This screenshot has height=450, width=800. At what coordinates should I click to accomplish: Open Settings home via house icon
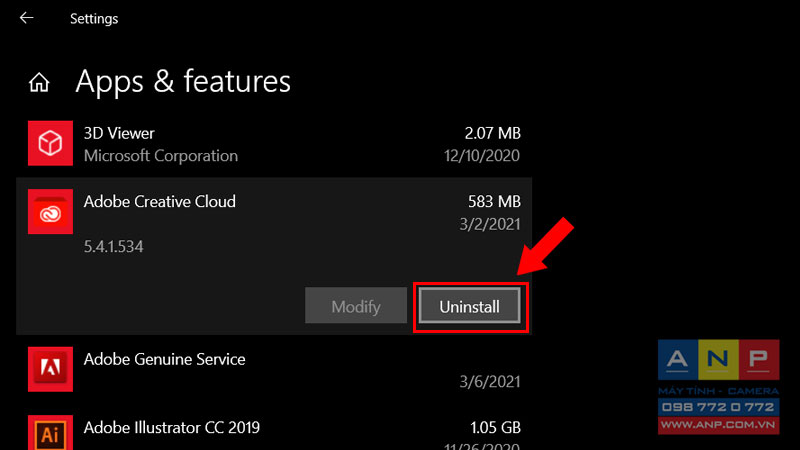point(39,82)
